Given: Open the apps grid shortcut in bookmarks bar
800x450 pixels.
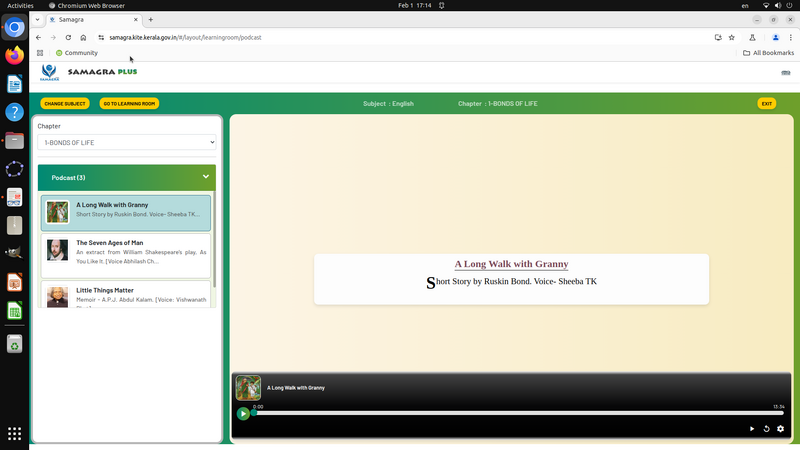Looking at the screenshot, I should coord(40,53).
